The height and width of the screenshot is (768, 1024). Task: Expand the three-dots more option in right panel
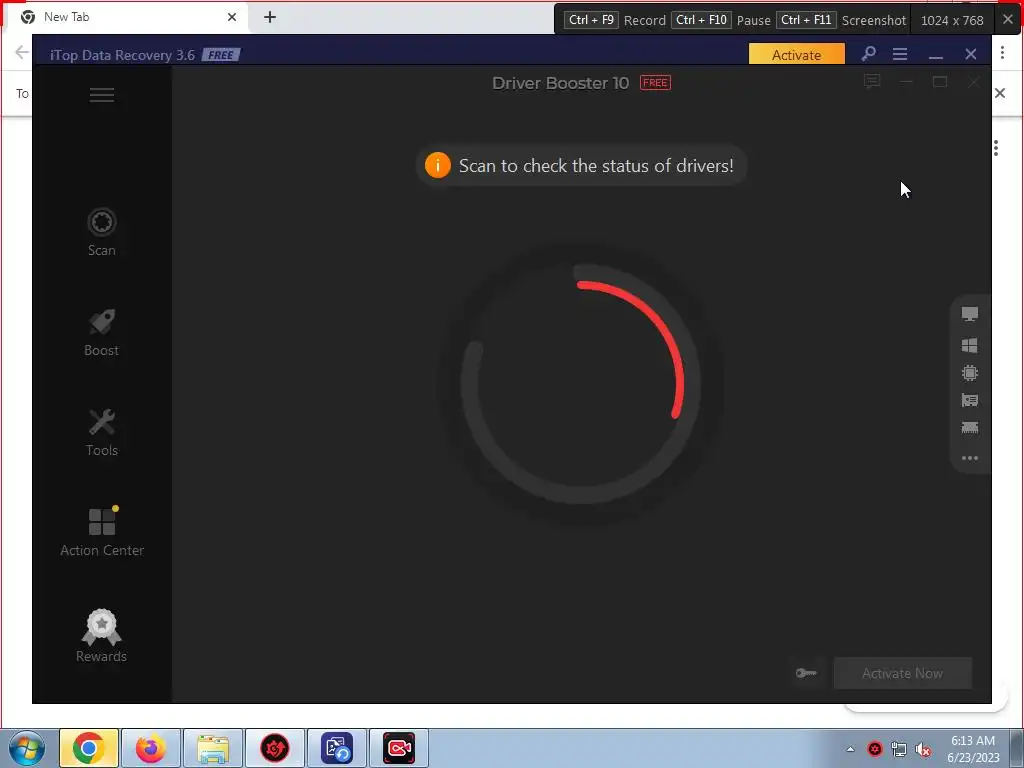pyautogui.click(x=970, y=458)
